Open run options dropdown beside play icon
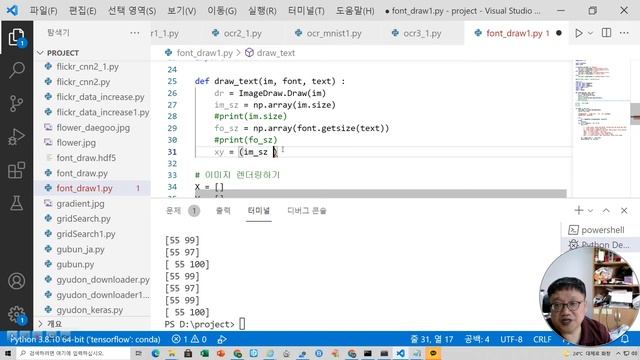 [590, 33]
